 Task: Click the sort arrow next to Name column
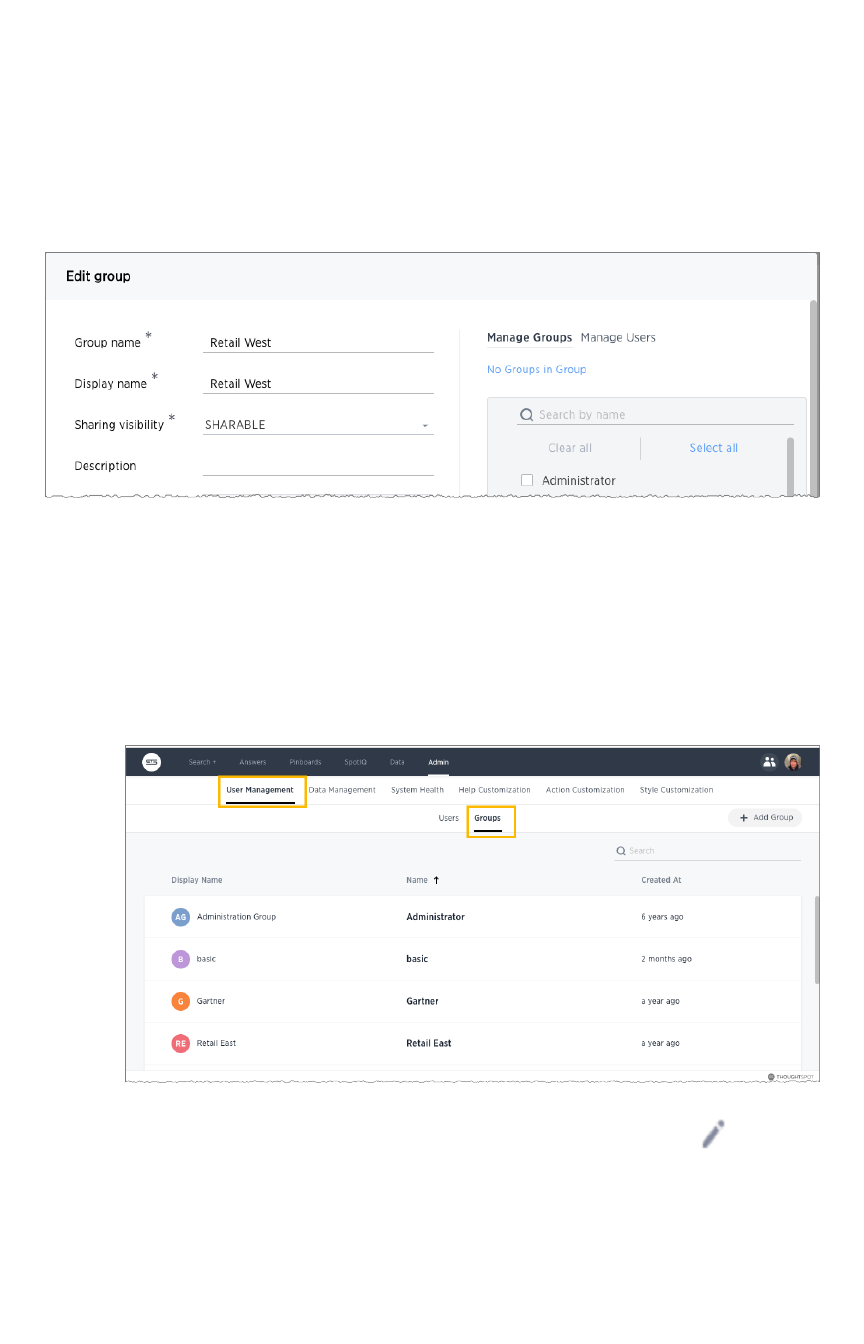click(436, 880)
